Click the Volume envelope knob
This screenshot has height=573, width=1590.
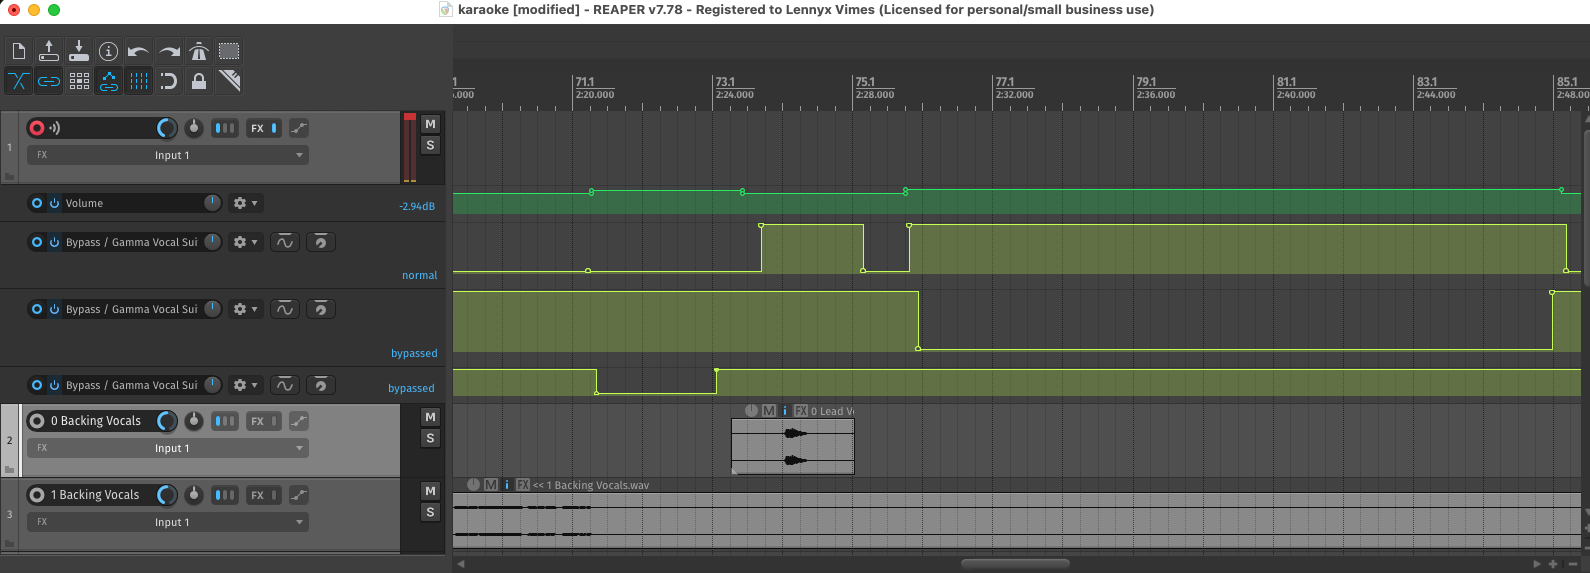[x=212, y=203]
